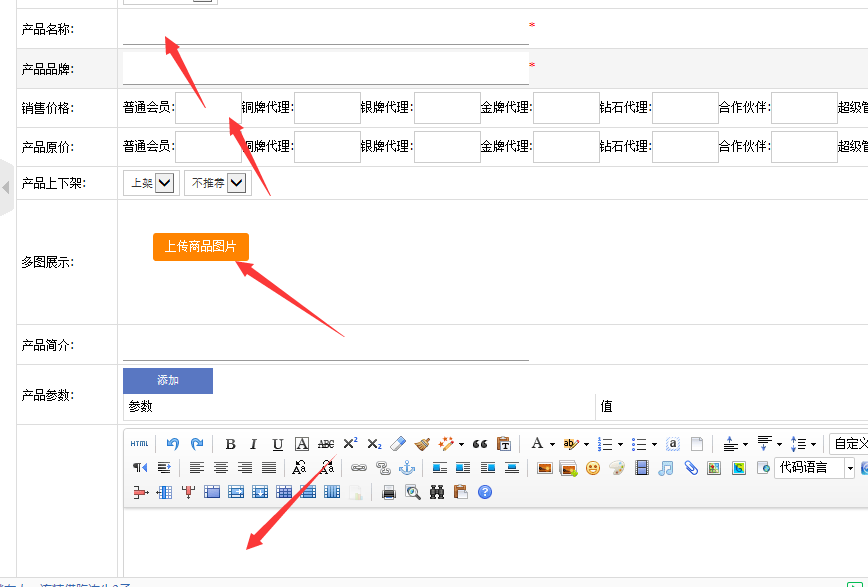Focus the 产品简介 input field
Viewport: 868px width, 587px height.
click(326, 344)
